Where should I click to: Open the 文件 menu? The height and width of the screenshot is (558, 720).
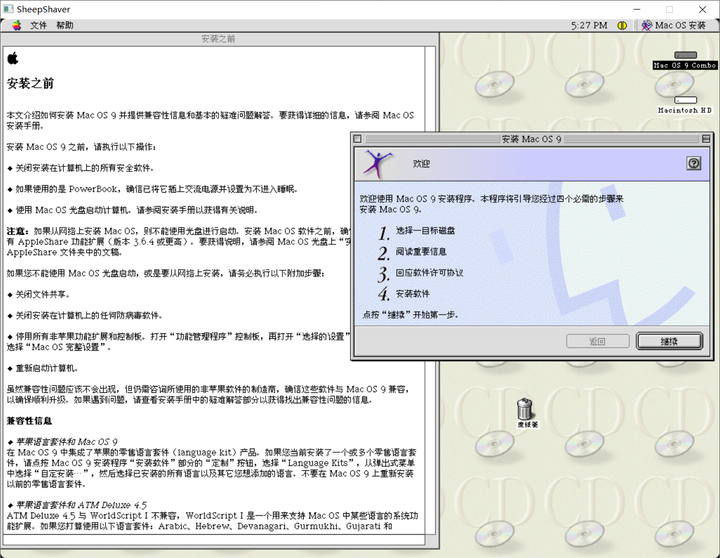pyautogui.click(x=39, y=25)
